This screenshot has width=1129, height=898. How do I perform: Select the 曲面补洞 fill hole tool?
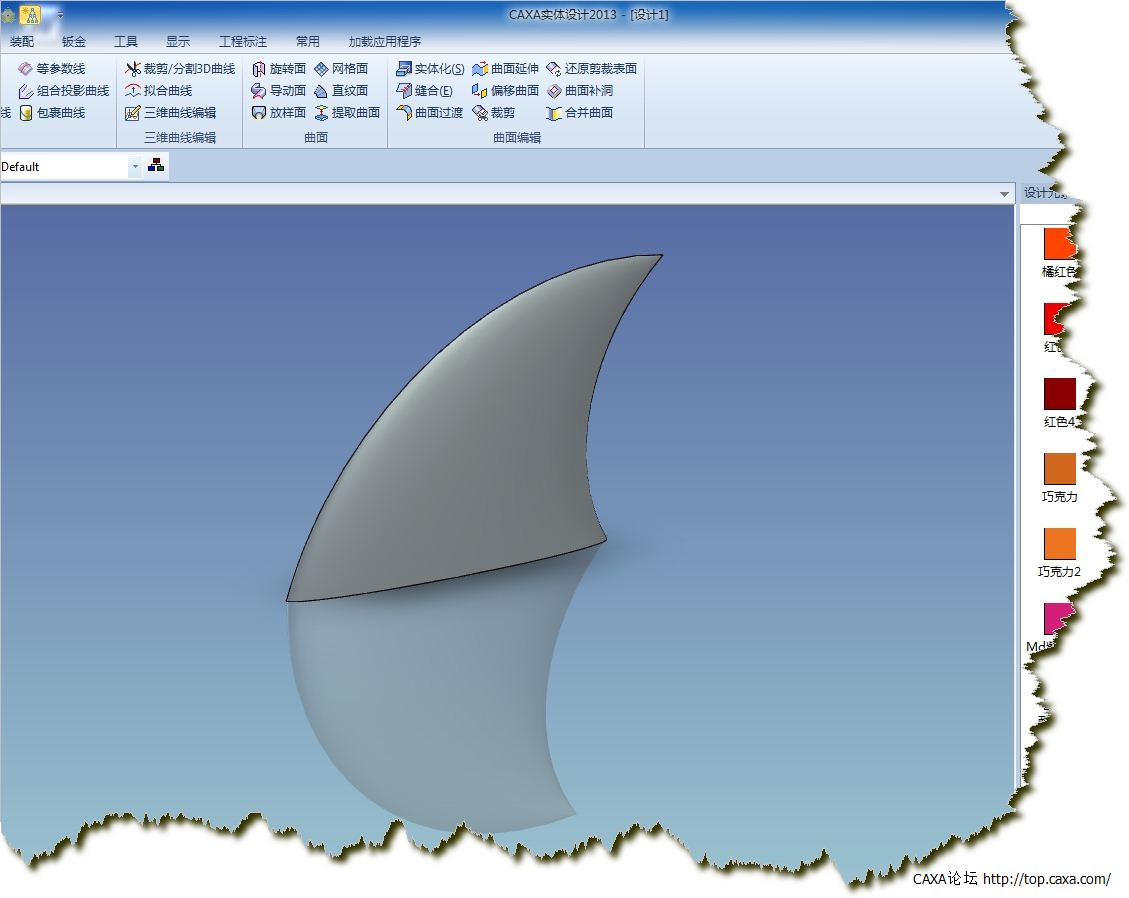[580, 91]
